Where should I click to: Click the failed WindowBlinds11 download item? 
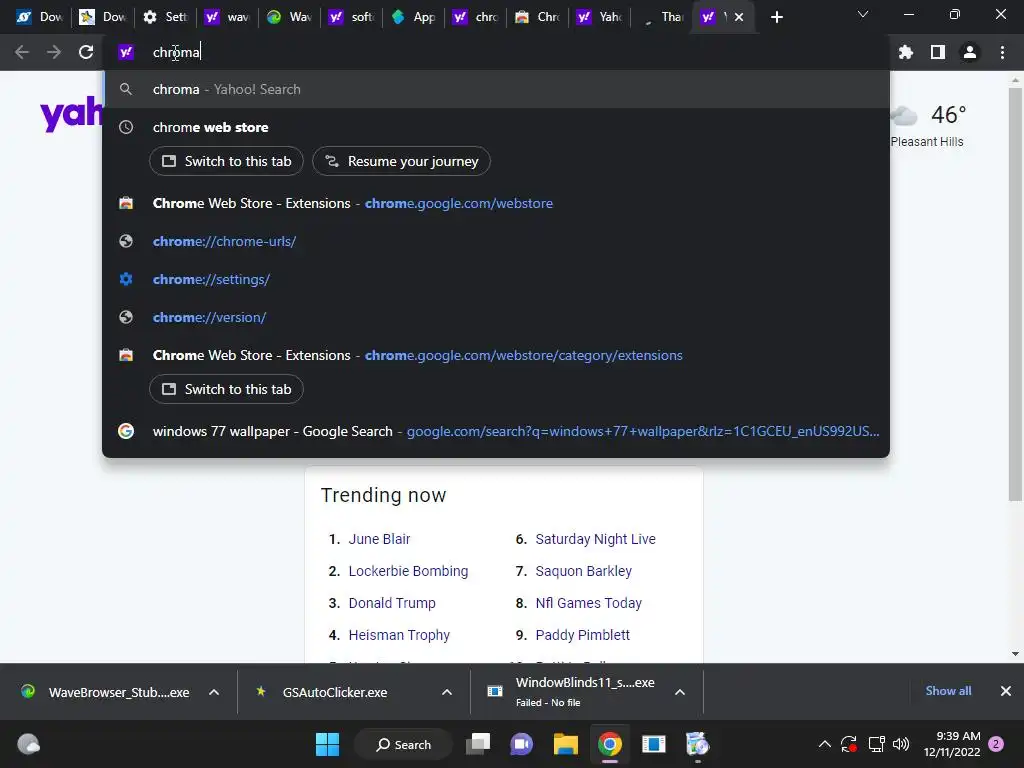(x=571, y=692)
